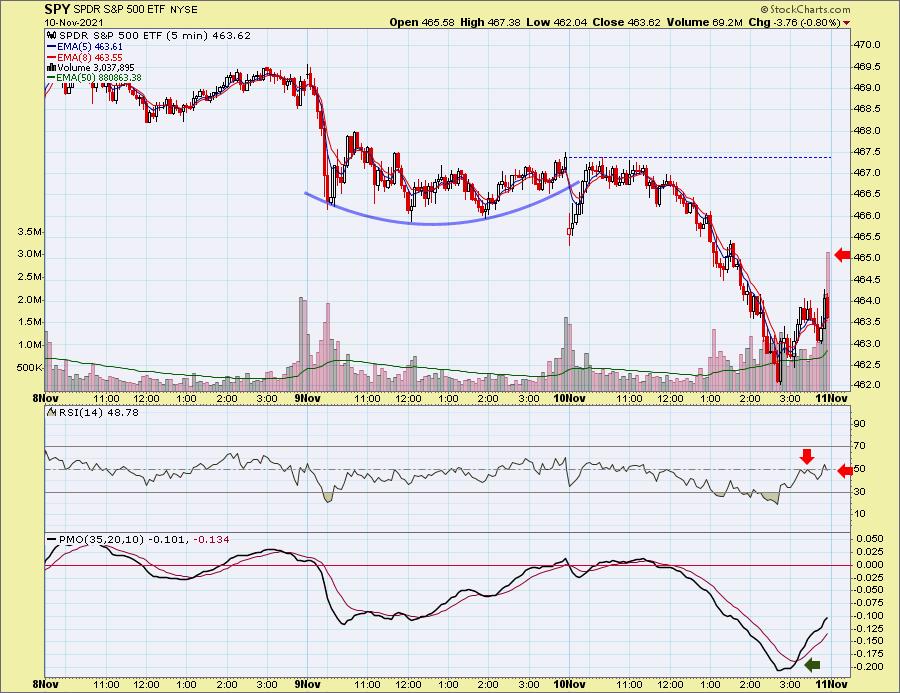Screen dimensions: 900x693
Task: Click the SPY ticker symbol in the header
Action: (x=57, y=9)
